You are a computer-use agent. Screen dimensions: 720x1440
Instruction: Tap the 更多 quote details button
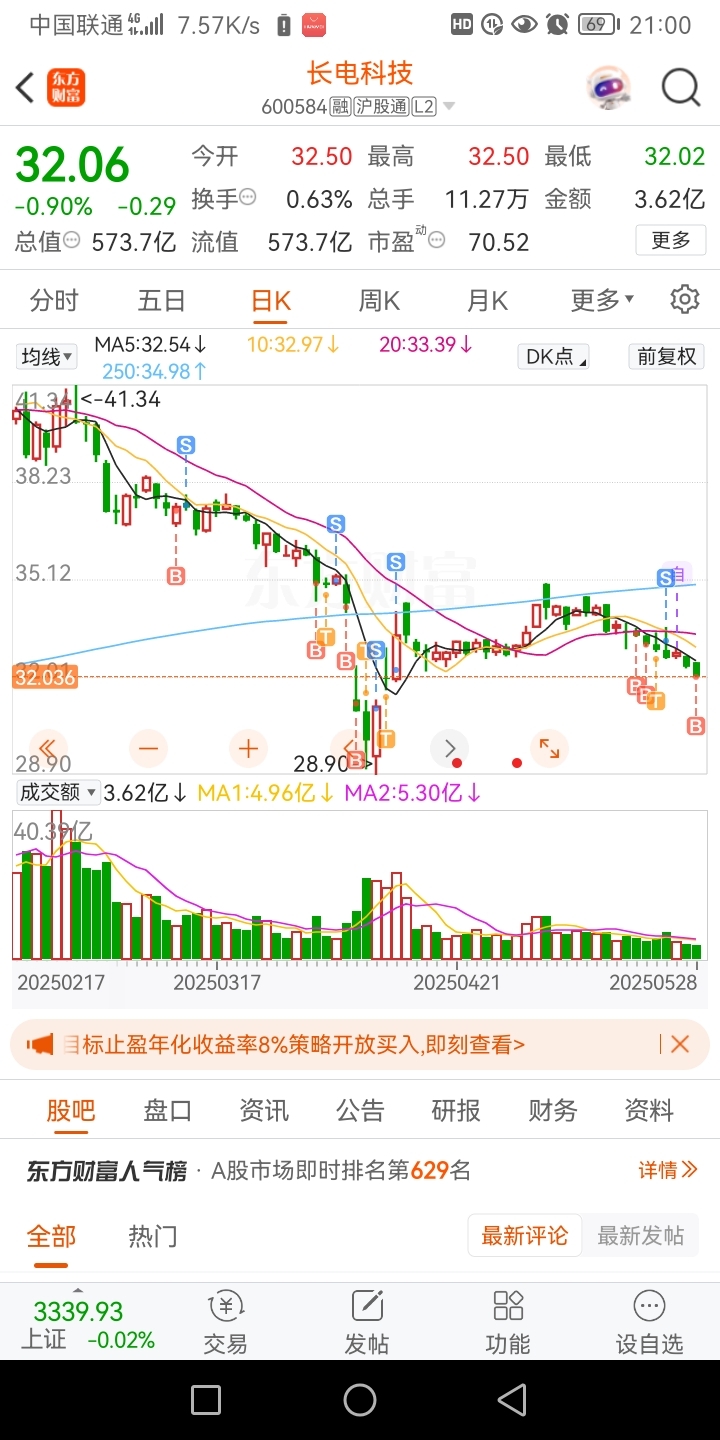(x=671, y=240)
